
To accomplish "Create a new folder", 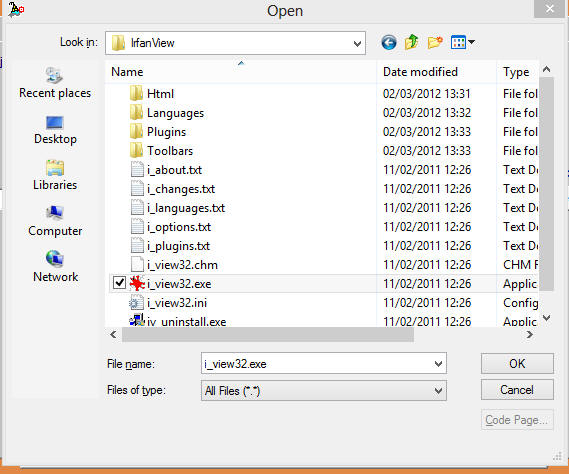I will tap(435, 42).
